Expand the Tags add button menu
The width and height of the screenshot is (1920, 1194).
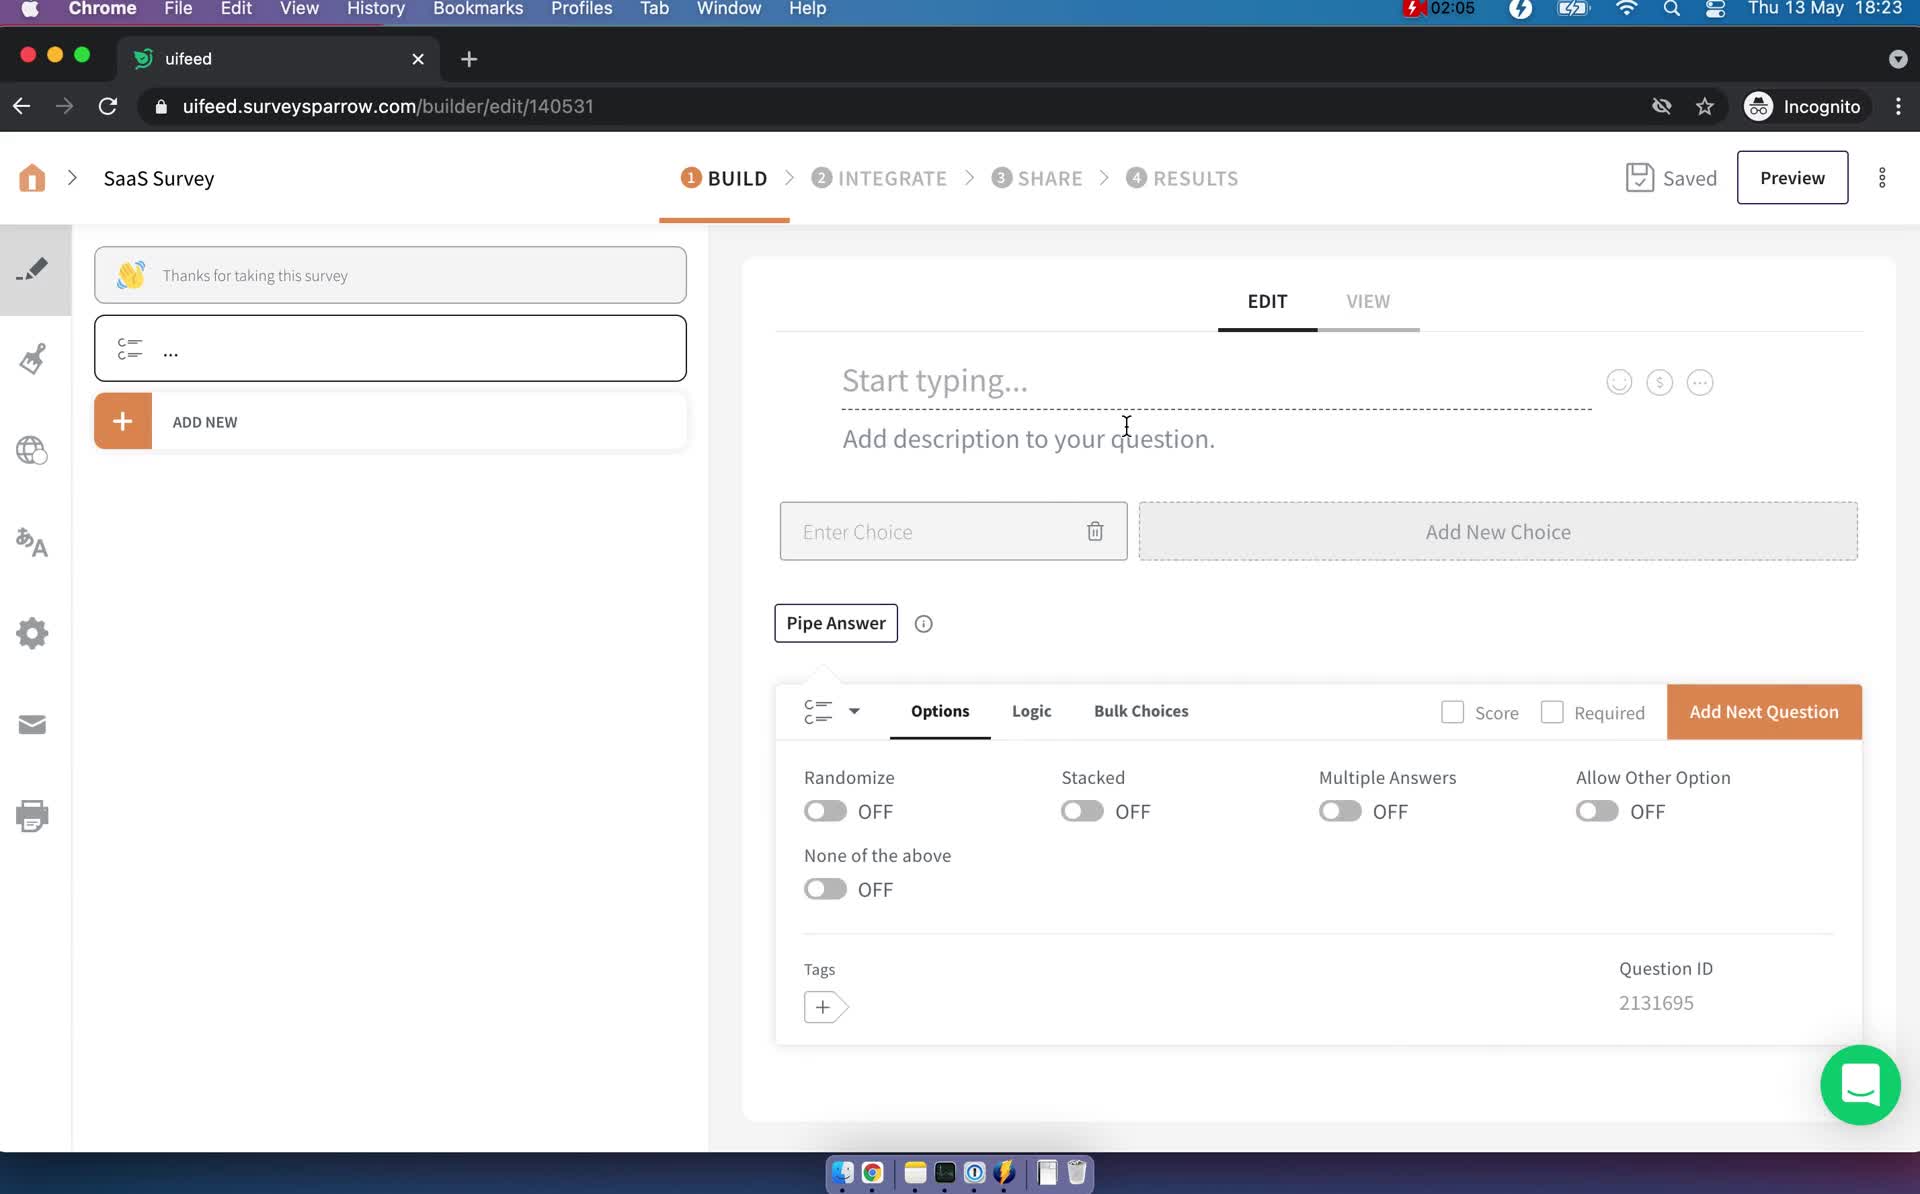[x=822, y=1006]
